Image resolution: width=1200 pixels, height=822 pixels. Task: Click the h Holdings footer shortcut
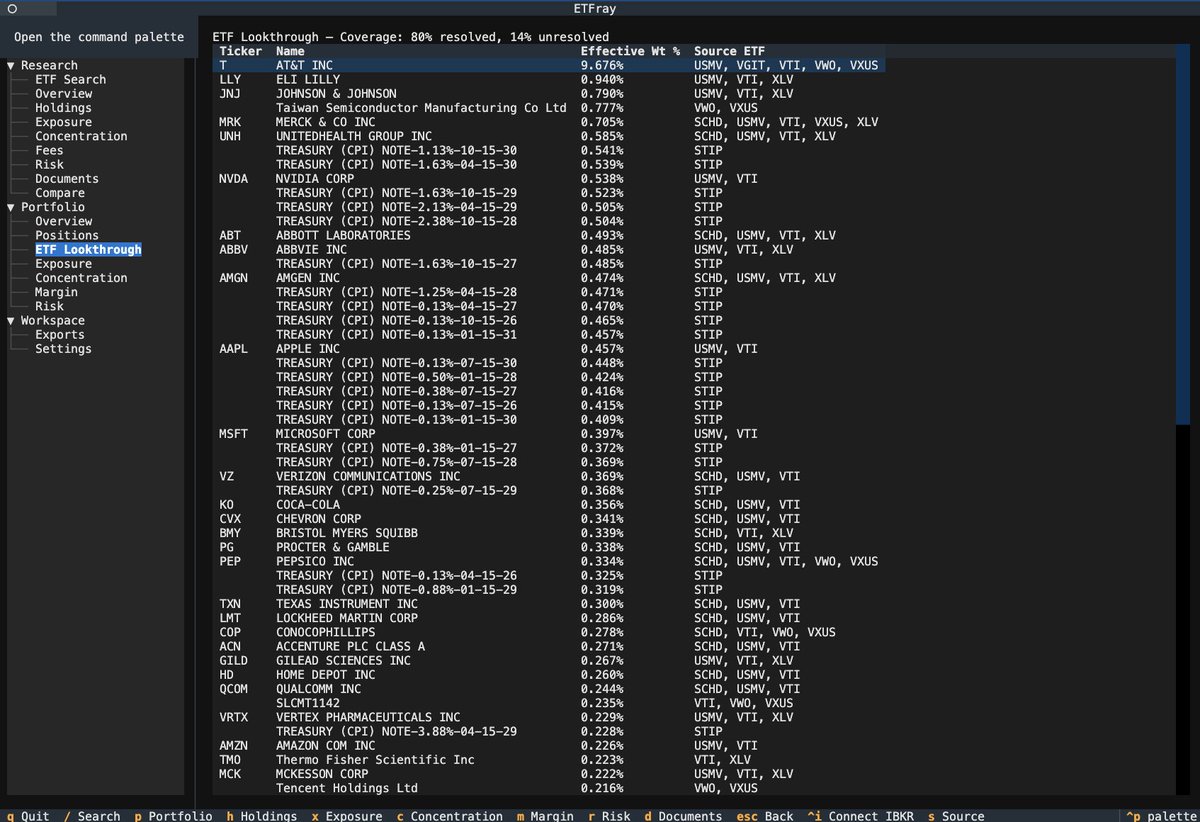tap(262, 816)
